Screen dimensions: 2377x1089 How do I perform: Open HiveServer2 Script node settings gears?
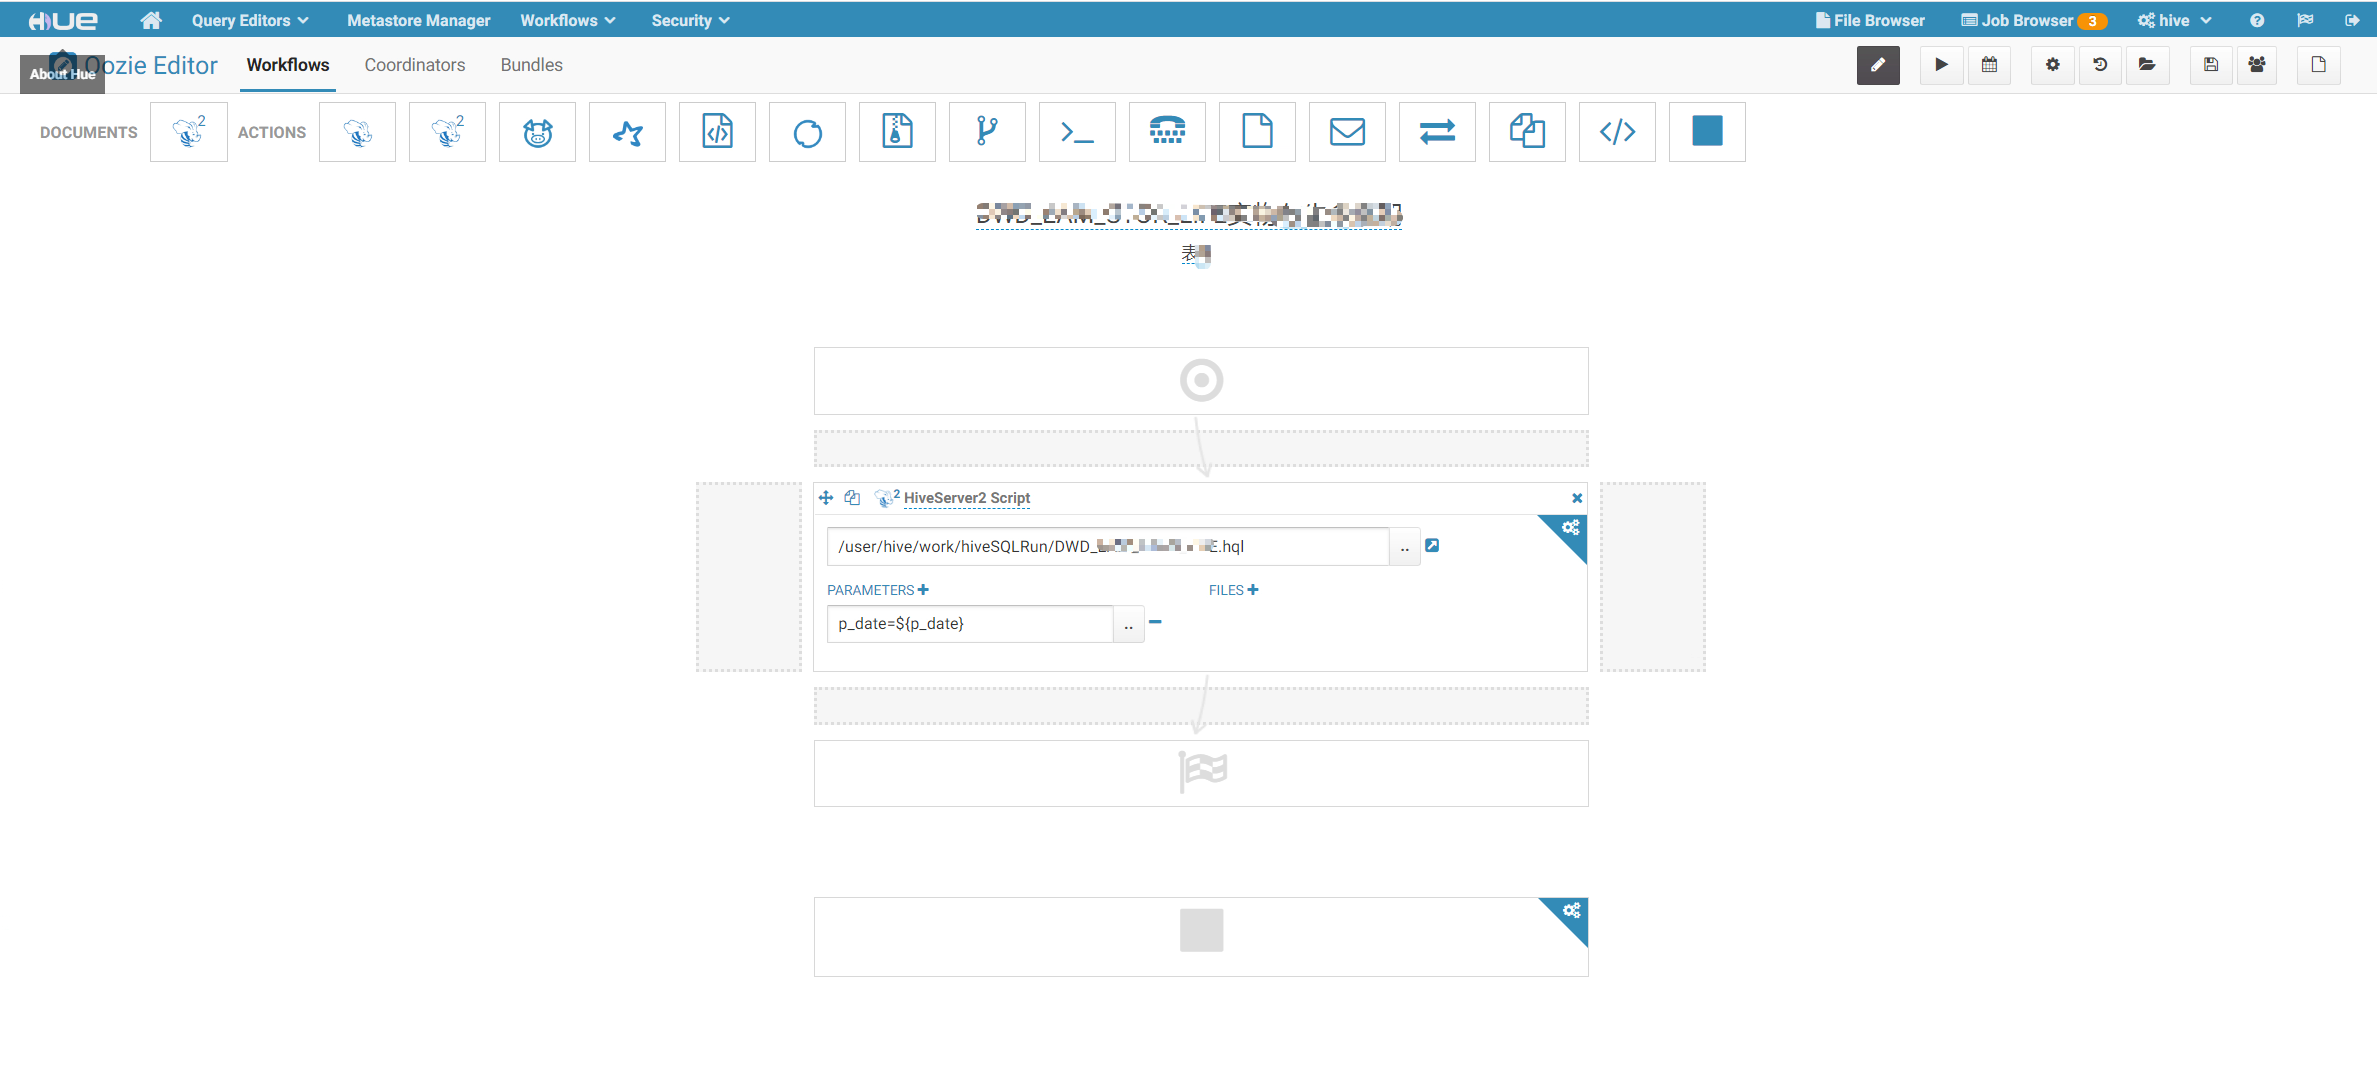coord(1570,528)
